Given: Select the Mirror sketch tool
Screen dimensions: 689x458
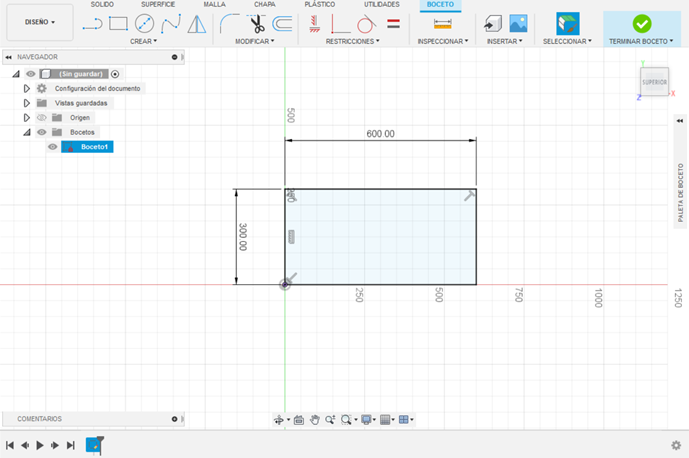Looking at the screenshot, I should tap(196, 24).
